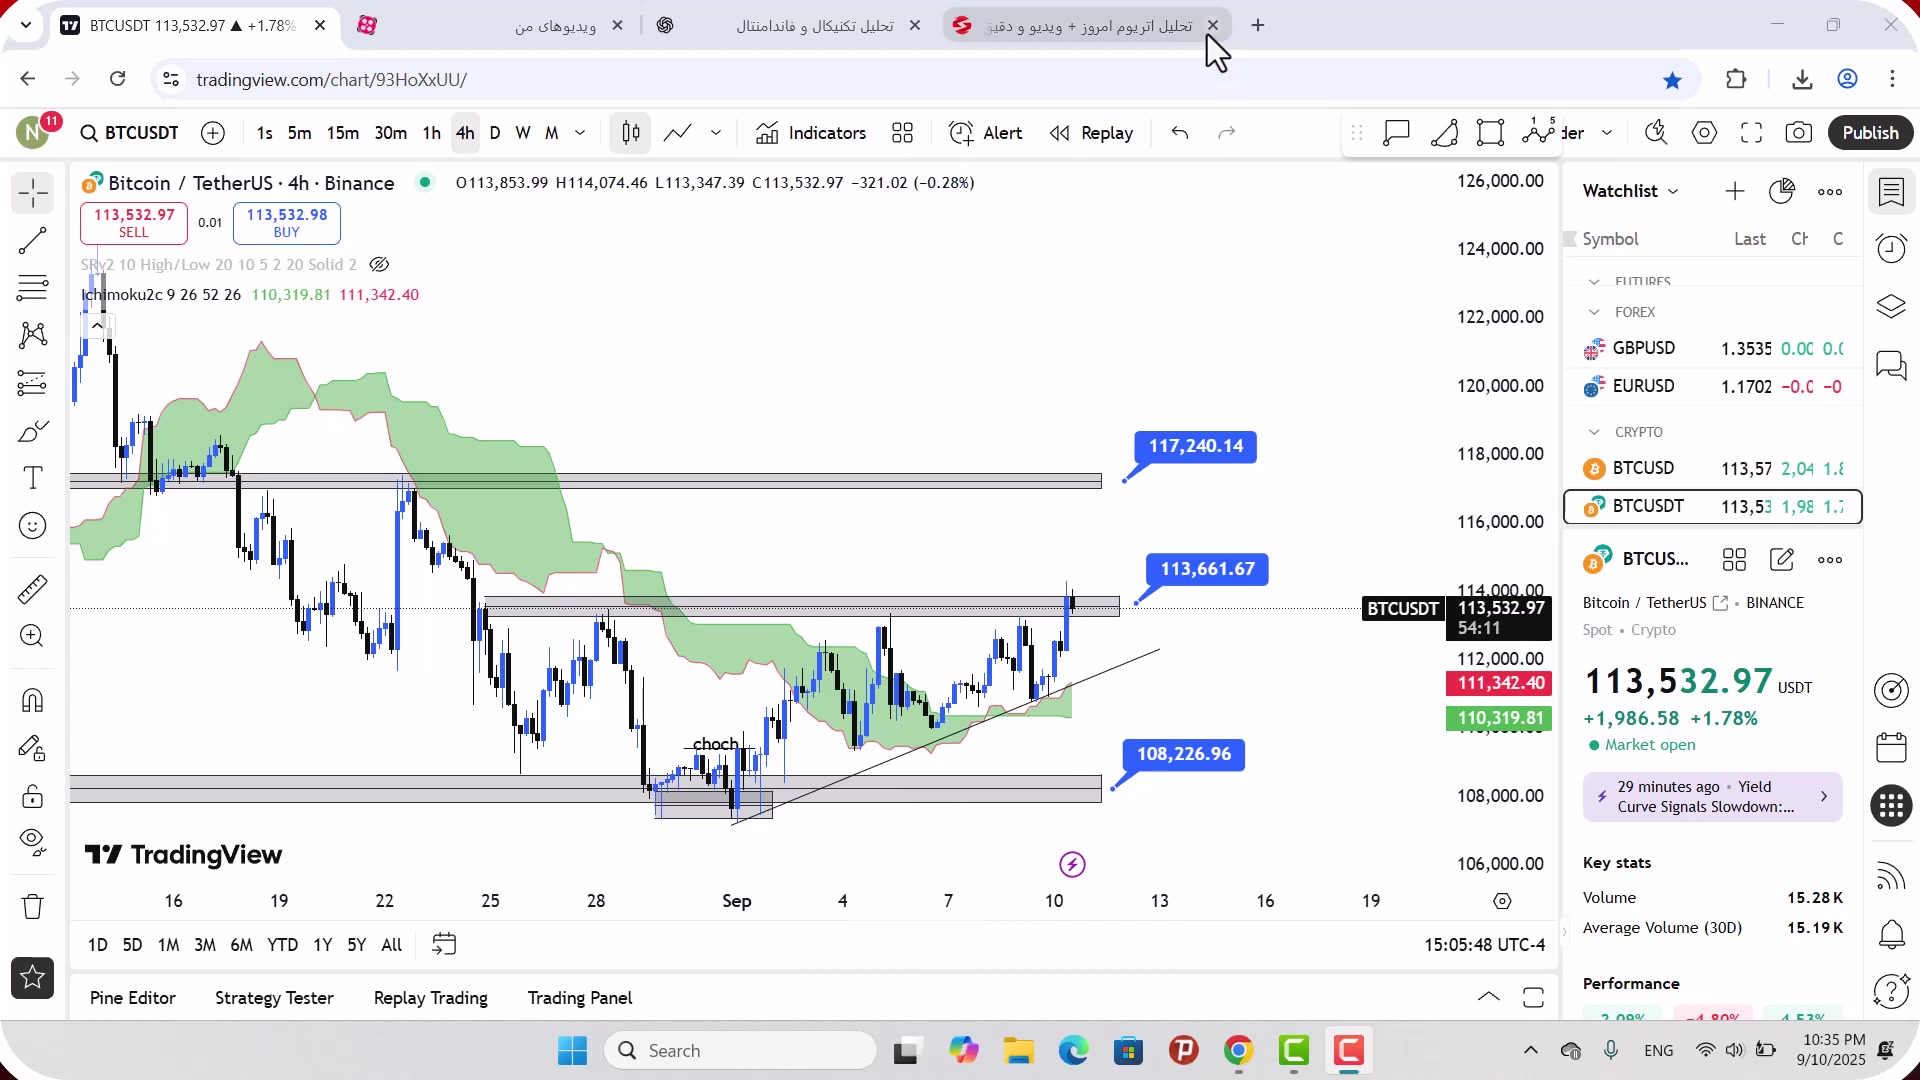1920x1080 pixels.
Task: Select the trend line drawing tool
Action: click(32, 241)
